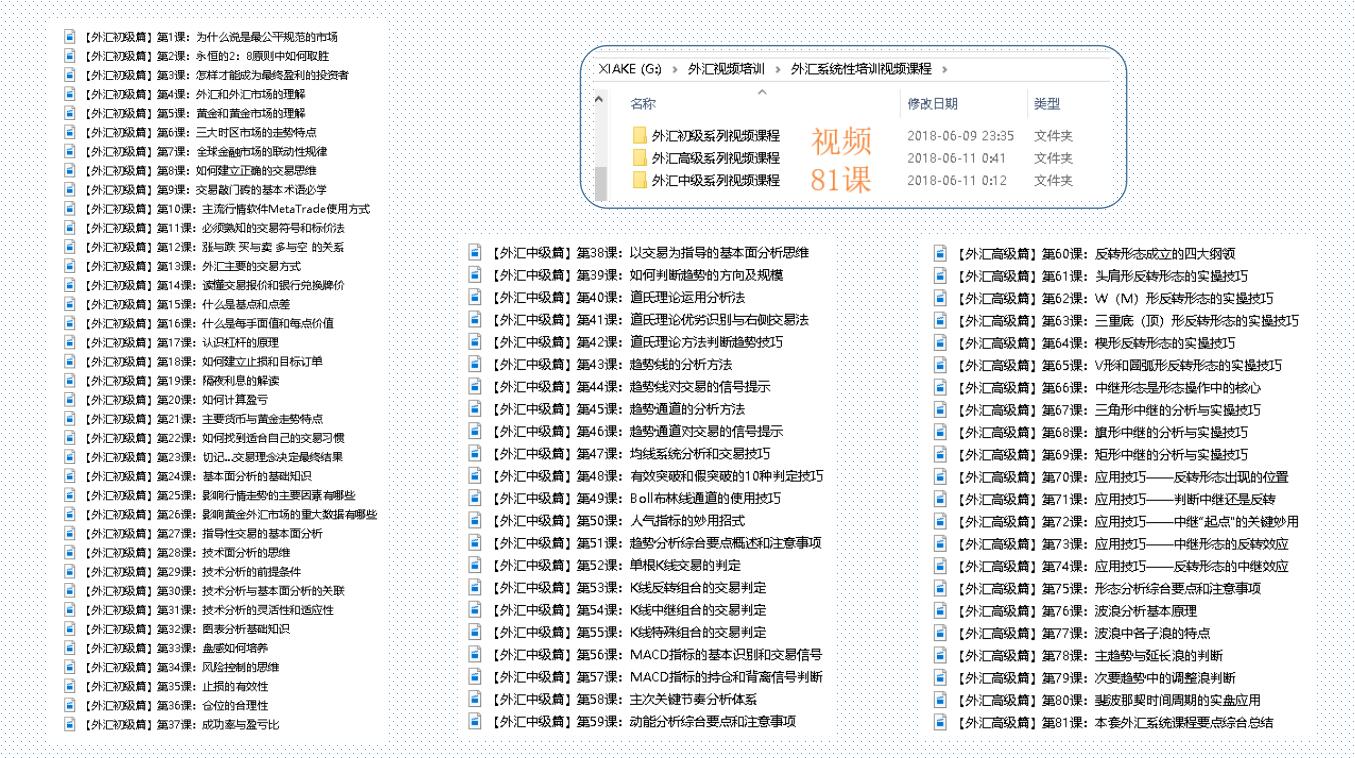
Task: Sort by the 修改日期 column header
Action: coord(932,104)
